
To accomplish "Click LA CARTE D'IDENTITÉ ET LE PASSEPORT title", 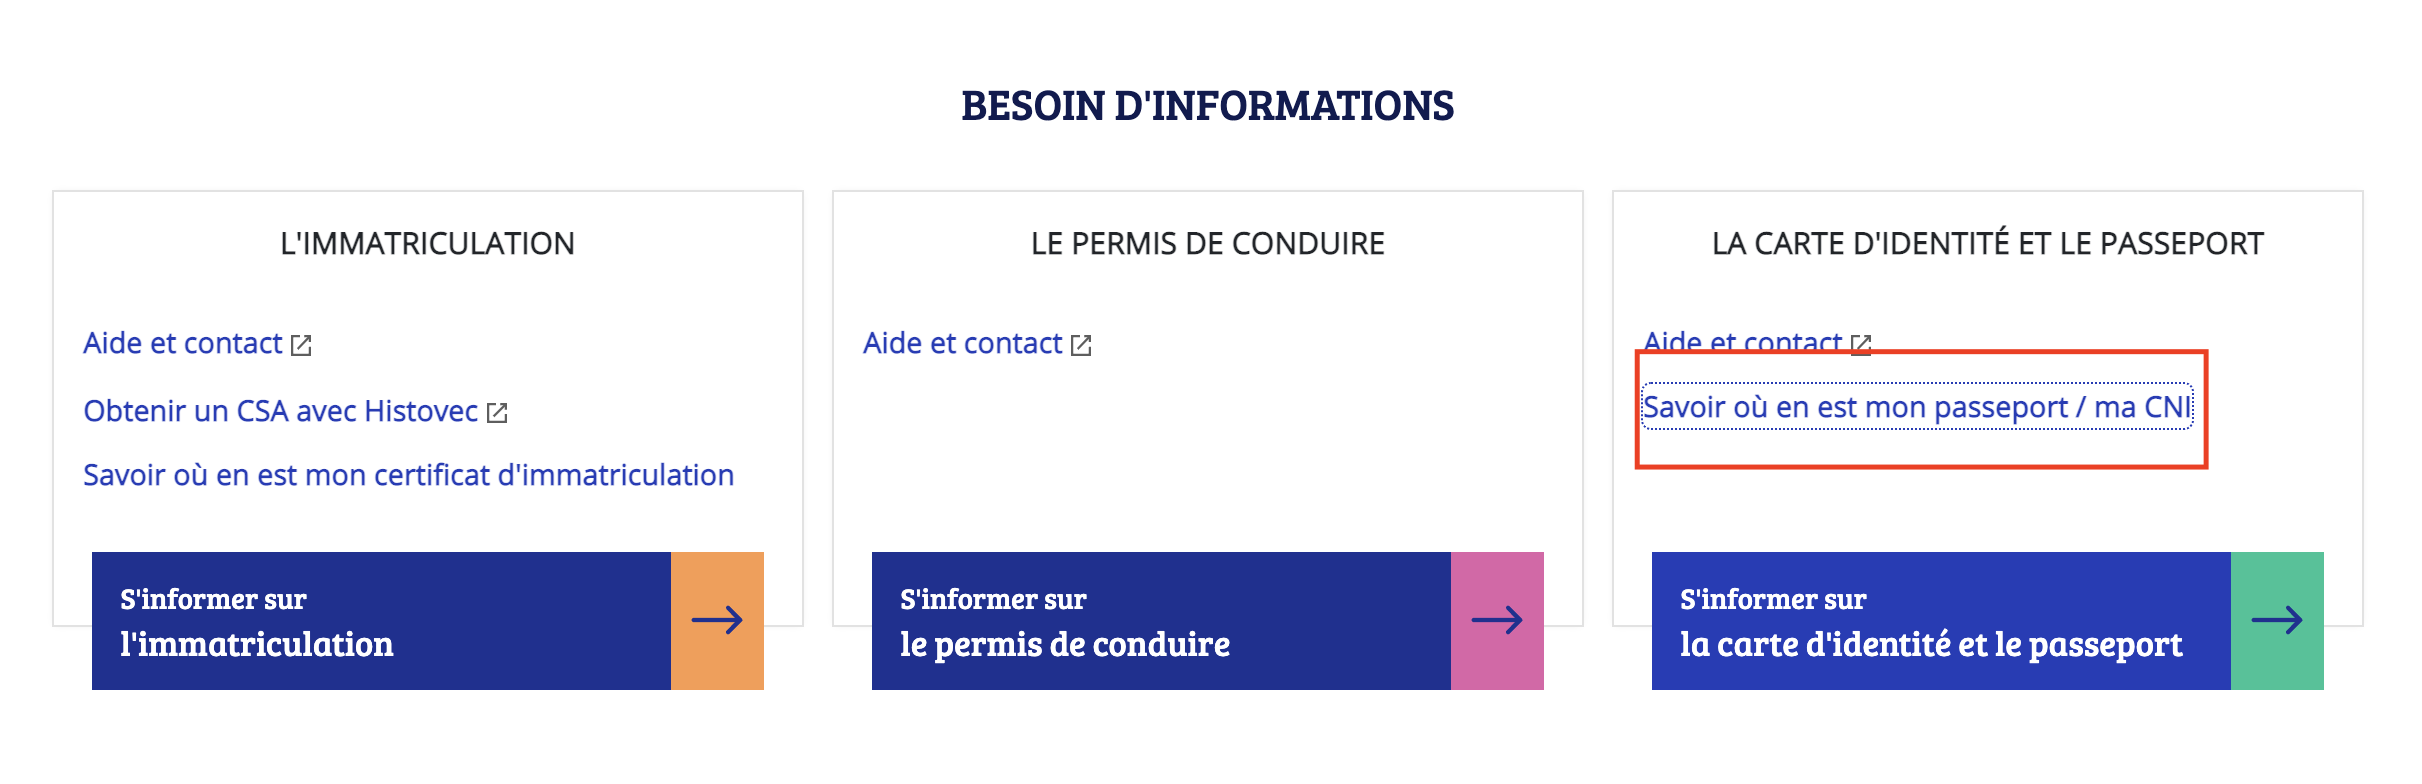I will click(1988, 243).
